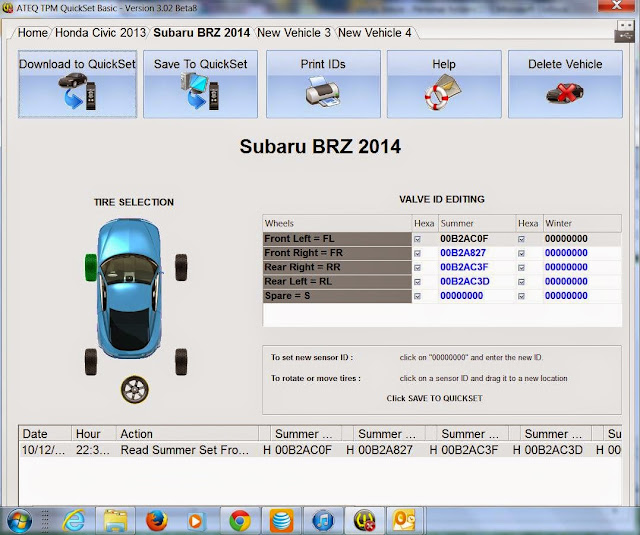Select the front right tire on car
The height and width of the screenshot is (535, 640).
(181, 267)
